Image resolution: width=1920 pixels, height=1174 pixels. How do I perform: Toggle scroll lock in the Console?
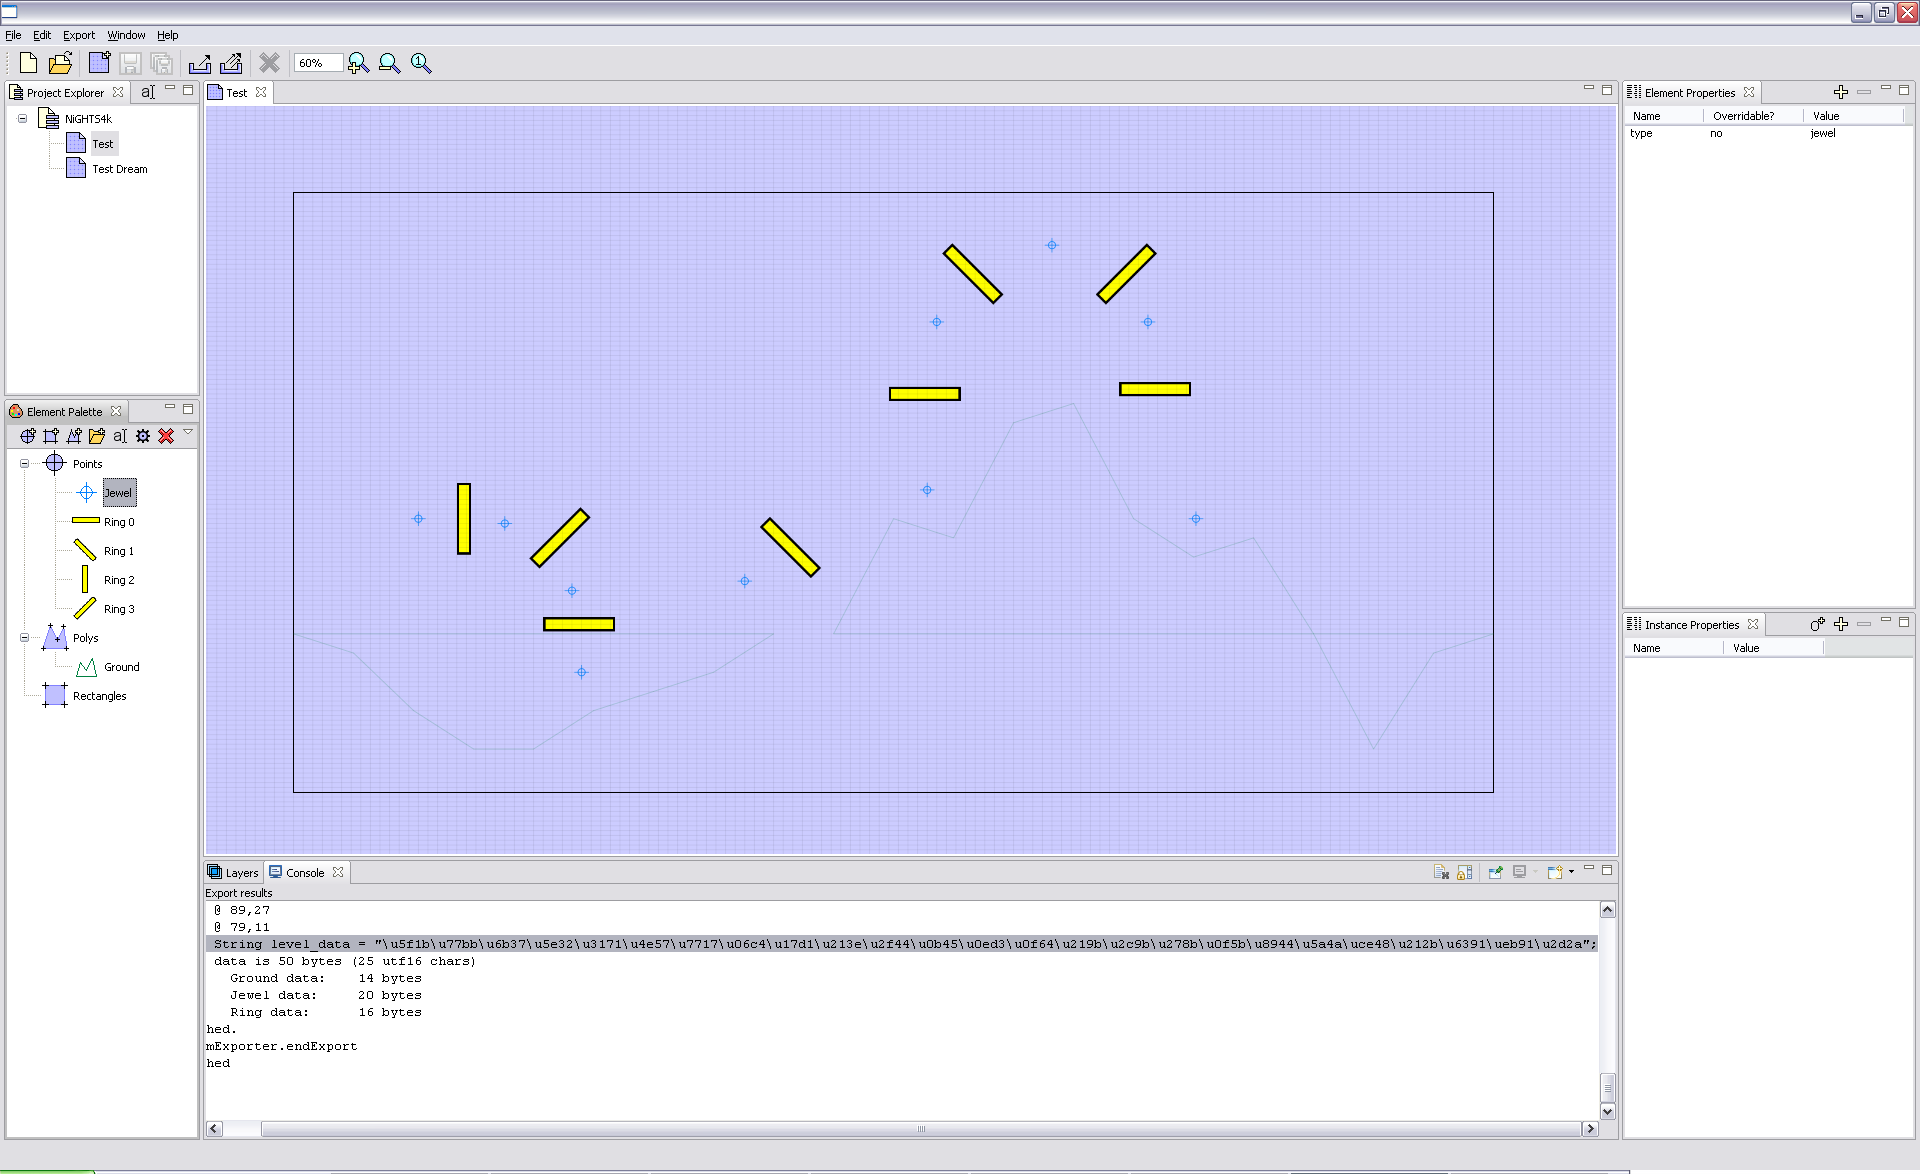[x=1465, y=872]
